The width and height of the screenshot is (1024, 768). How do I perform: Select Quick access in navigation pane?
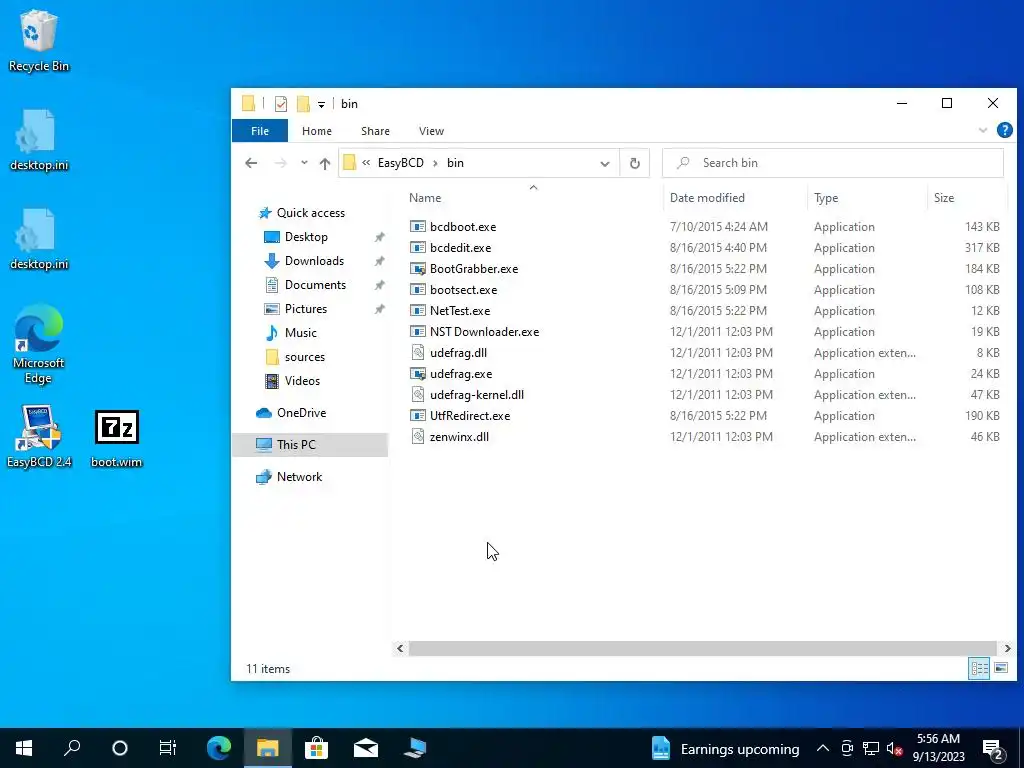(310, 213)
